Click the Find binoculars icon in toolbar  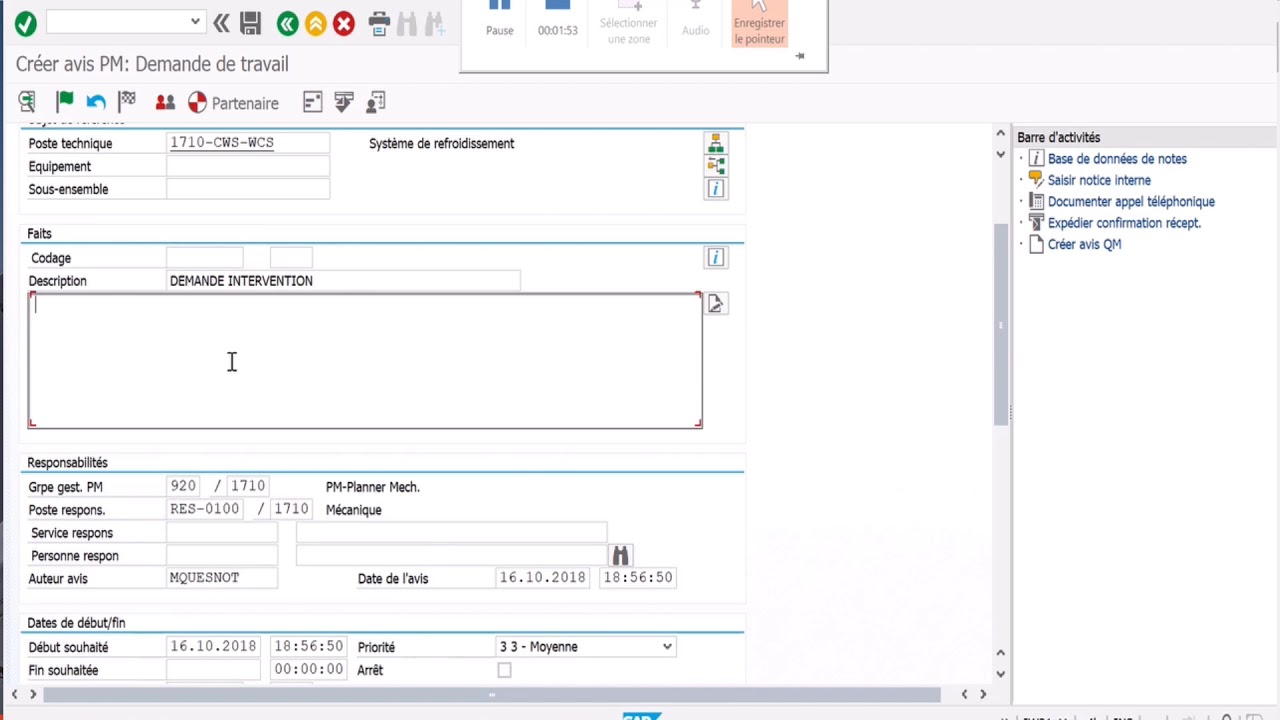[x=407, y=22]
